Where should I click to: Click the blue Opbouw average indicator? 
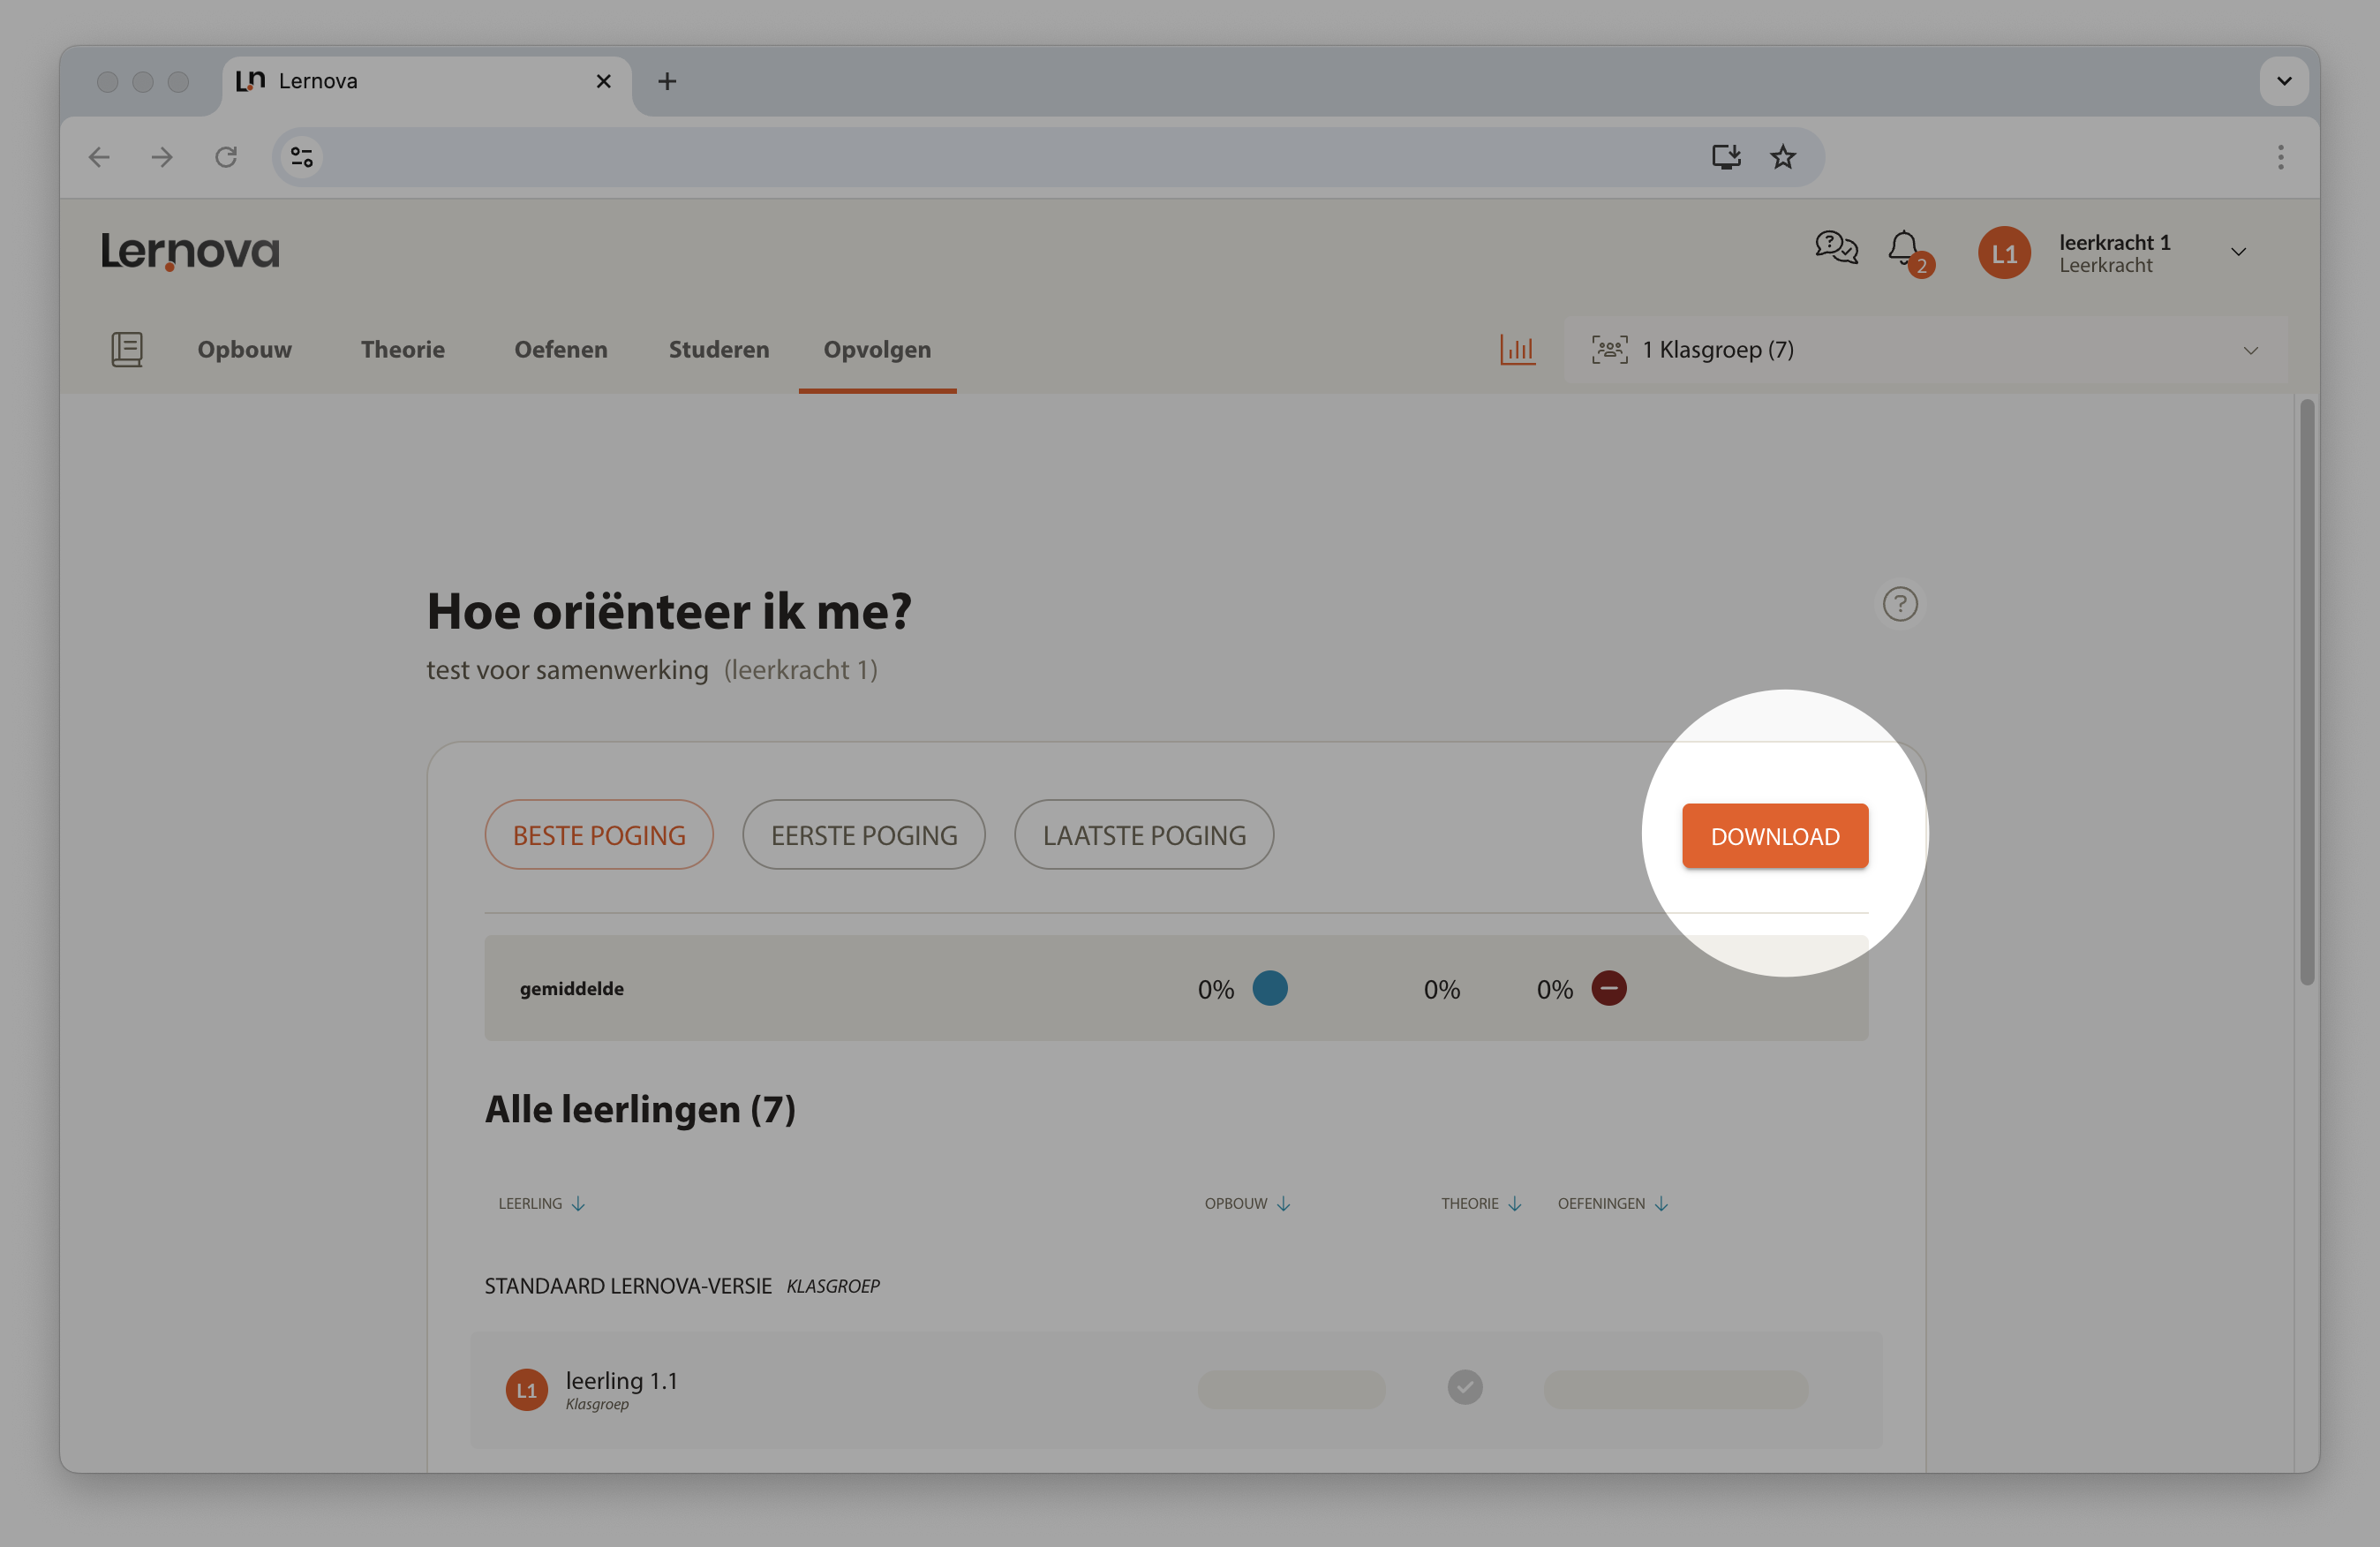pyautogui.click(x=1270, y=988)
